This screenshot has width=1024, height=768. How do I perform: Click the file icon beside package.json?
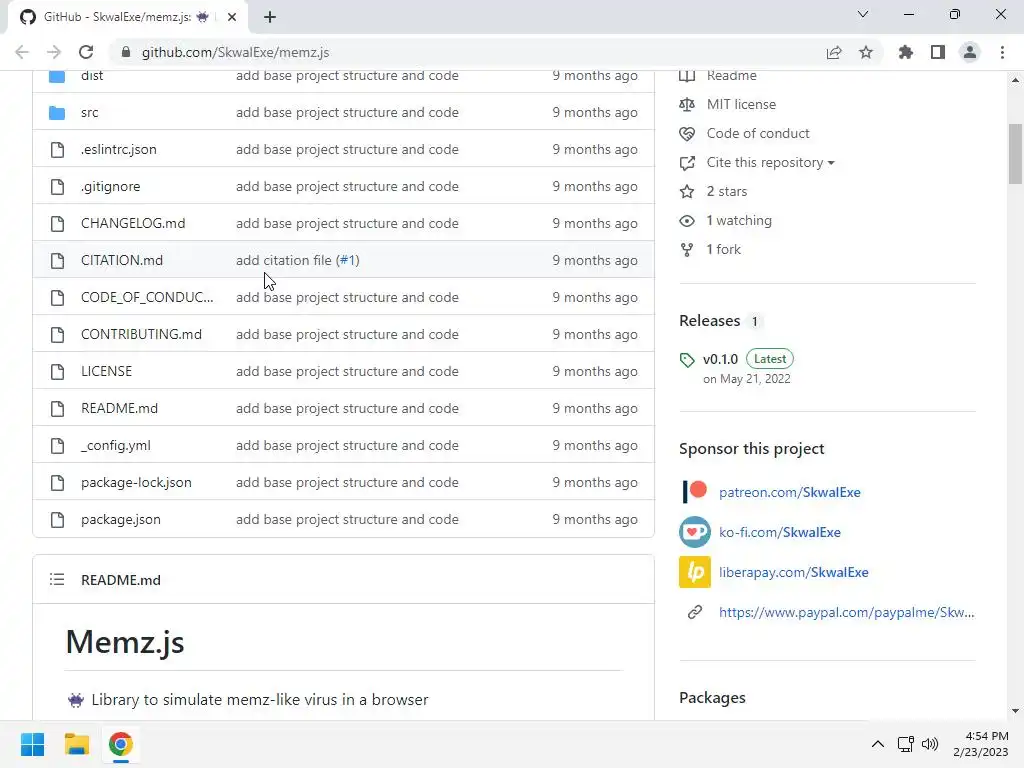57,520
